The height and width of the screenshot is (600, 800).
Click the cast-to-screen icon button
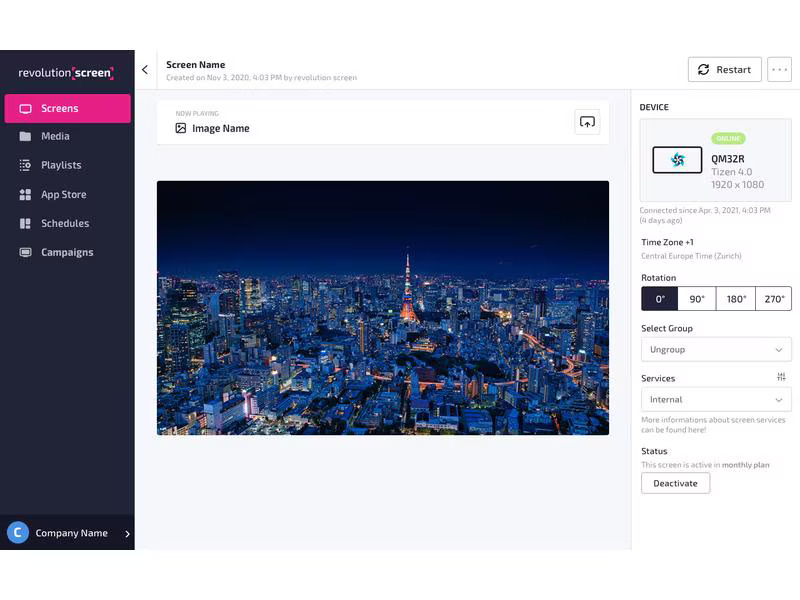pyautogui.click(x=587, y=122)
